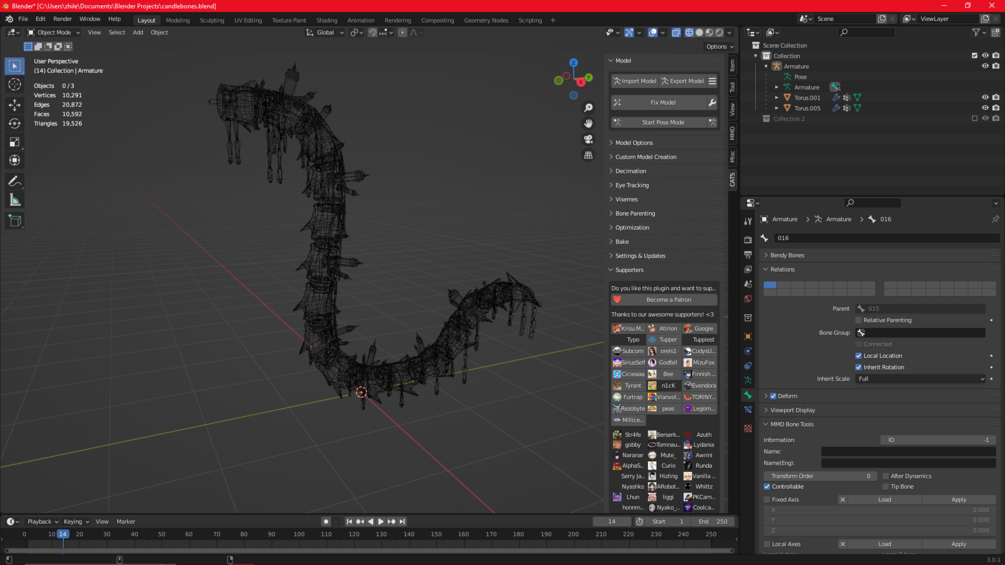Switch to Sculpting workspace tab
The image size is (1005, 565).
[x=212, y=20]
